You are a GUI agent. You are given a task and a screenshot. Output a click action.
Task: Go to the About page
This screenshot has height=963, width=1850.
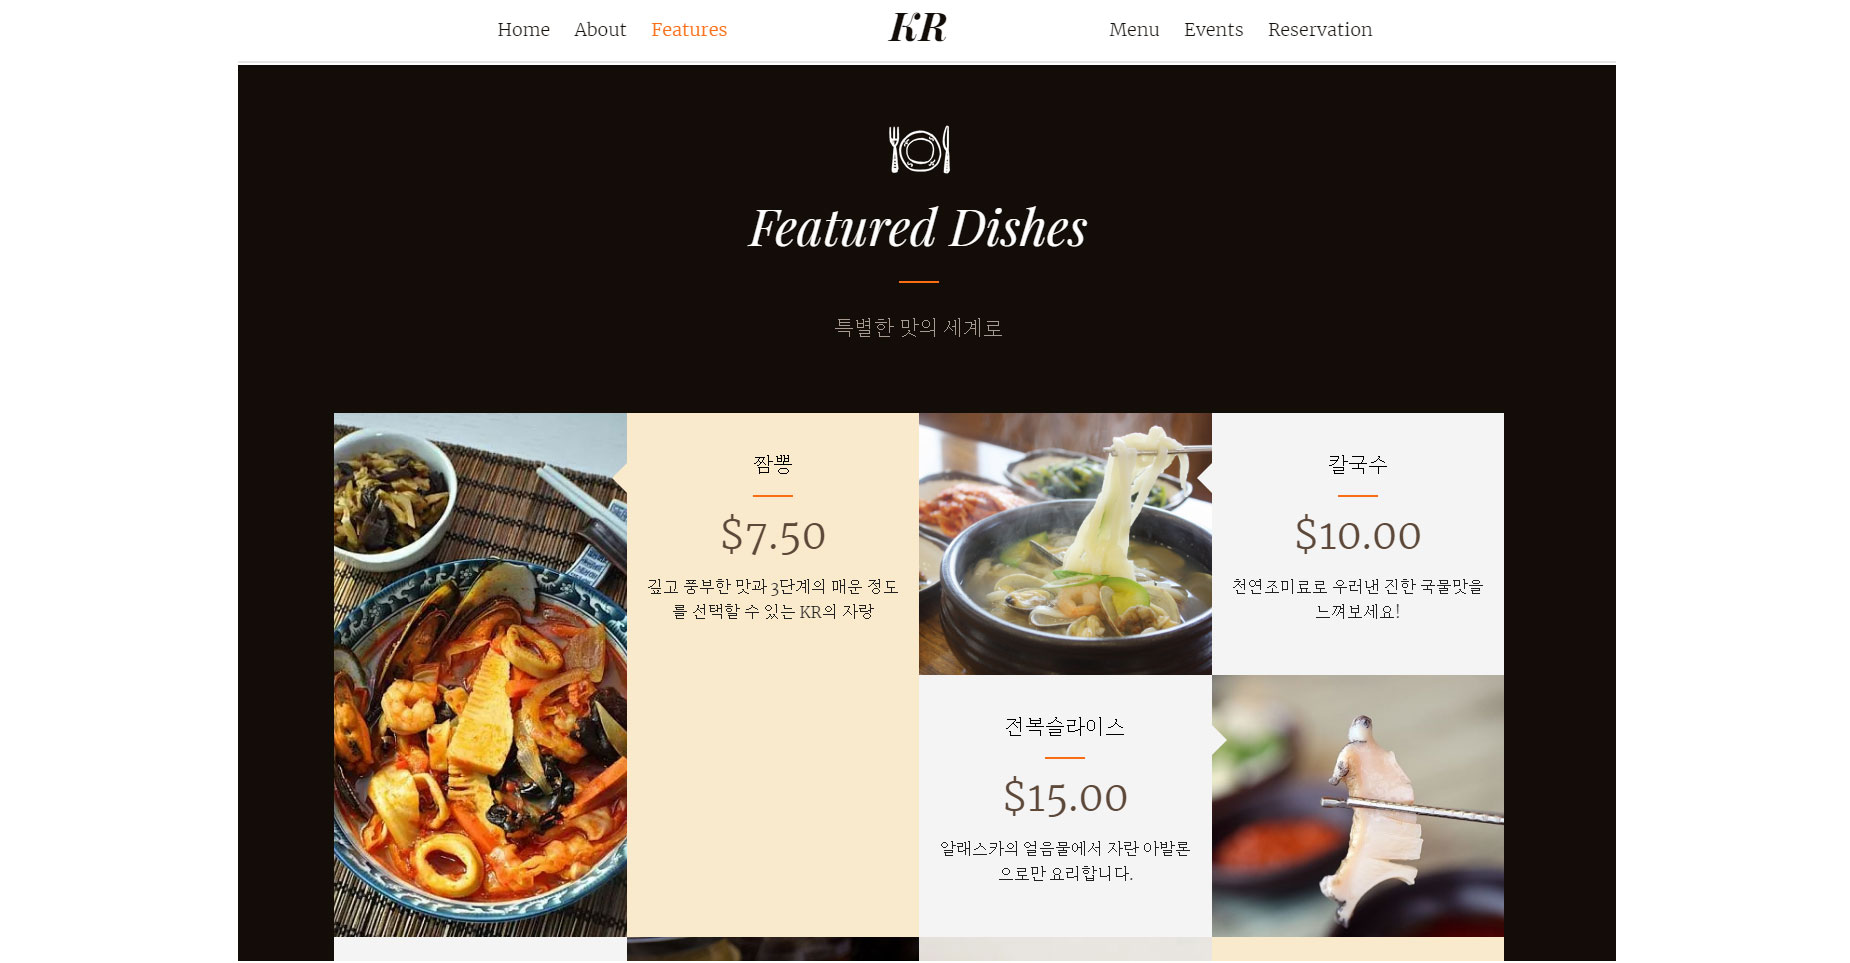coord(600,30)
